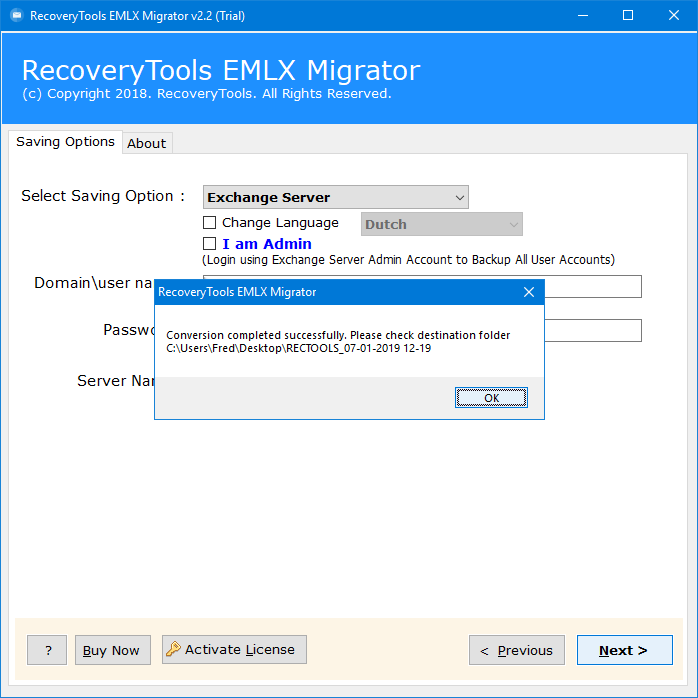Click the app icon in the title bar
This screenshot has width=698, height=698.
point(17,16)
